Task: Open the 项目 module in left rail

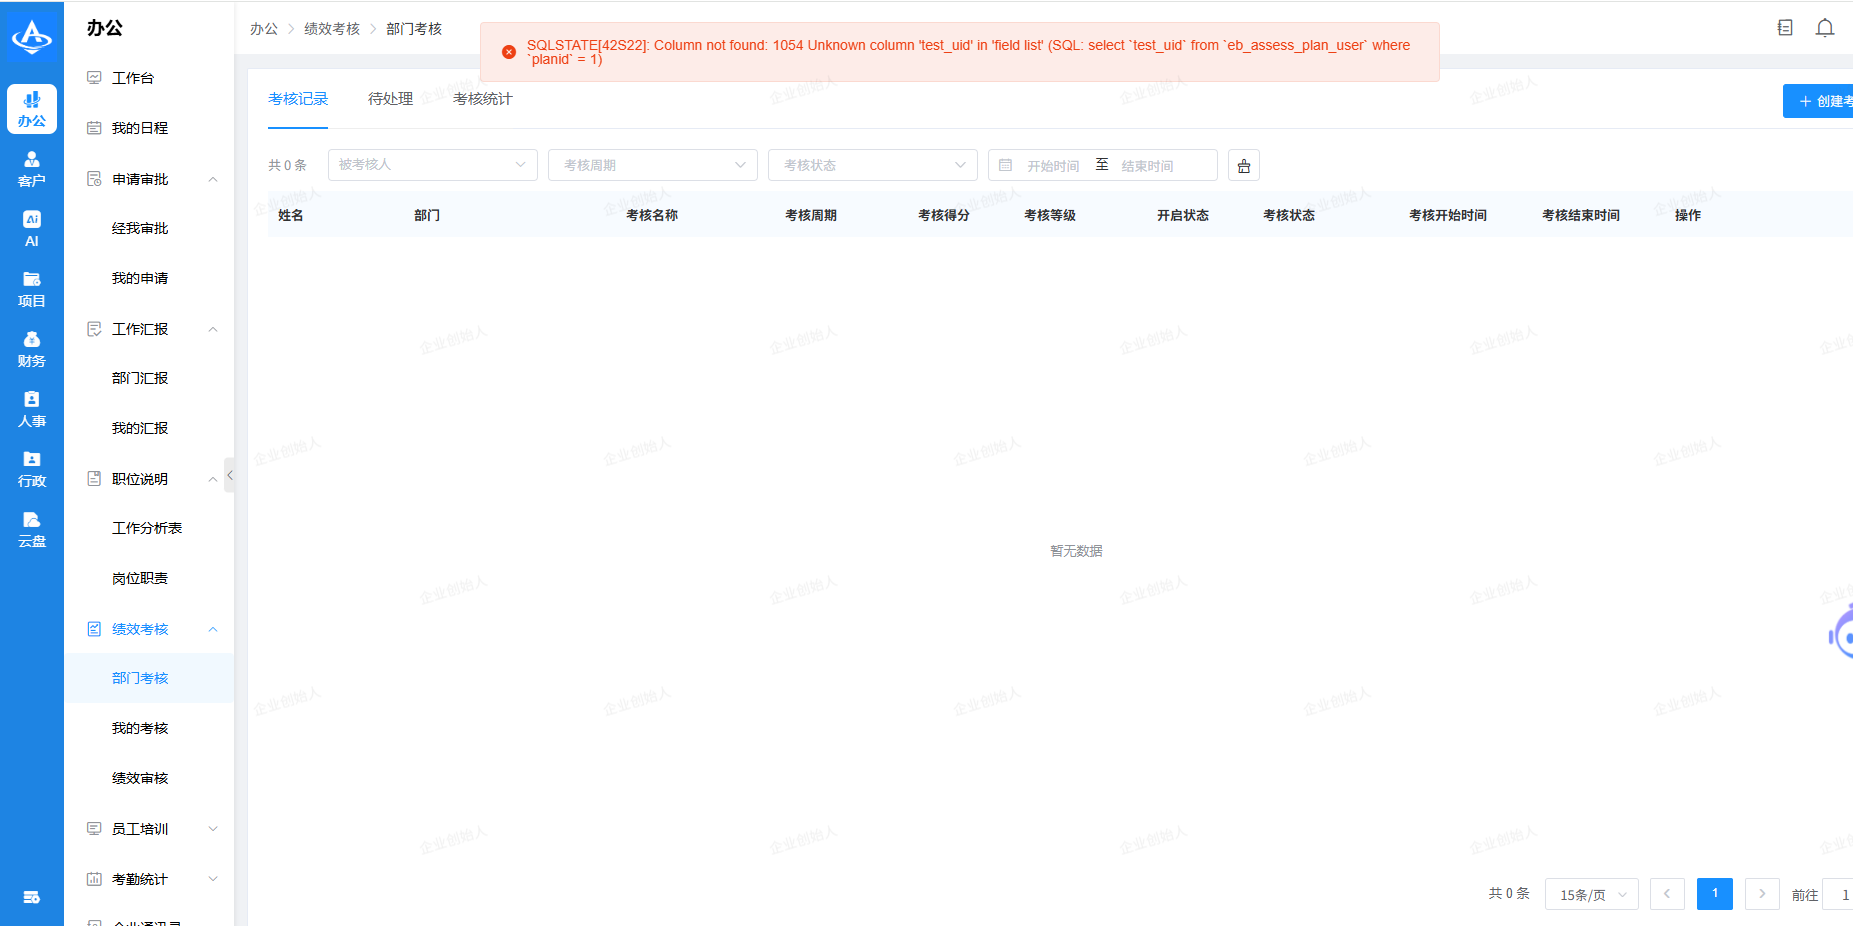Action: coord(32,289)
